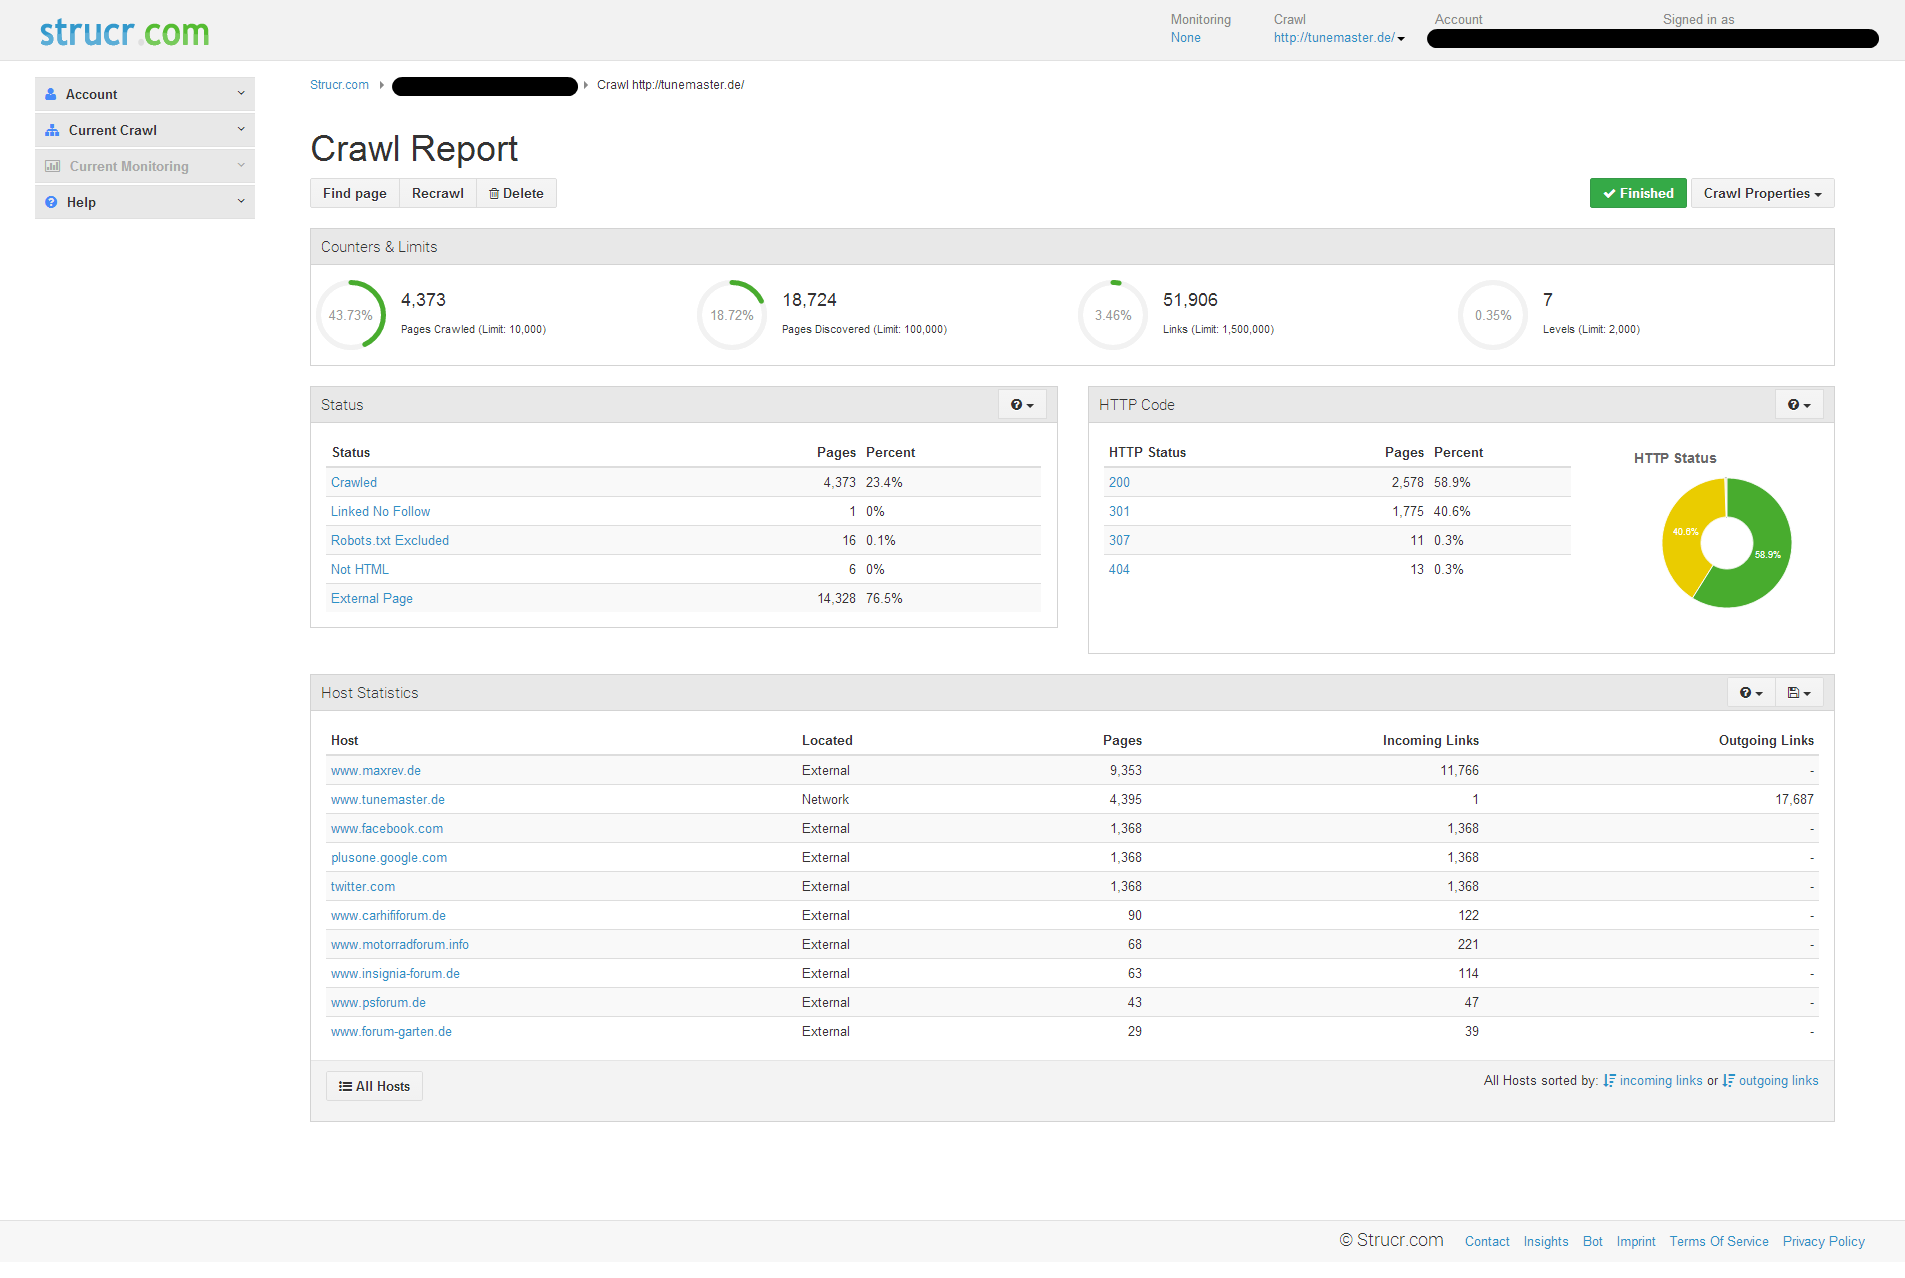Click the Current Monitoring chart icon
Screen dimensions: 1905x1278
click(52, 166)
